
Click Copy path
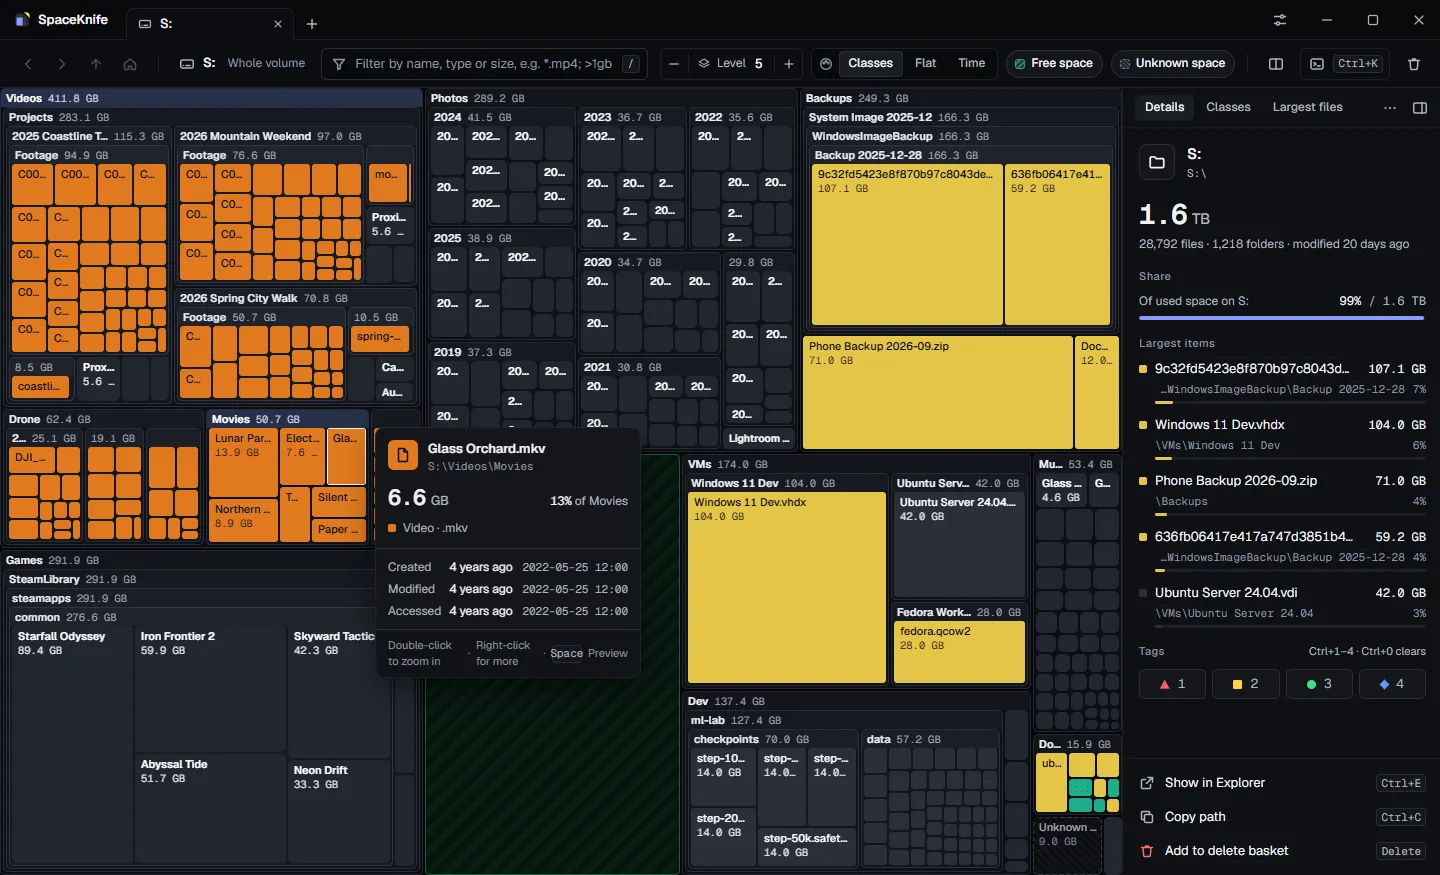pyautogui.click(x=1283, y=817)
